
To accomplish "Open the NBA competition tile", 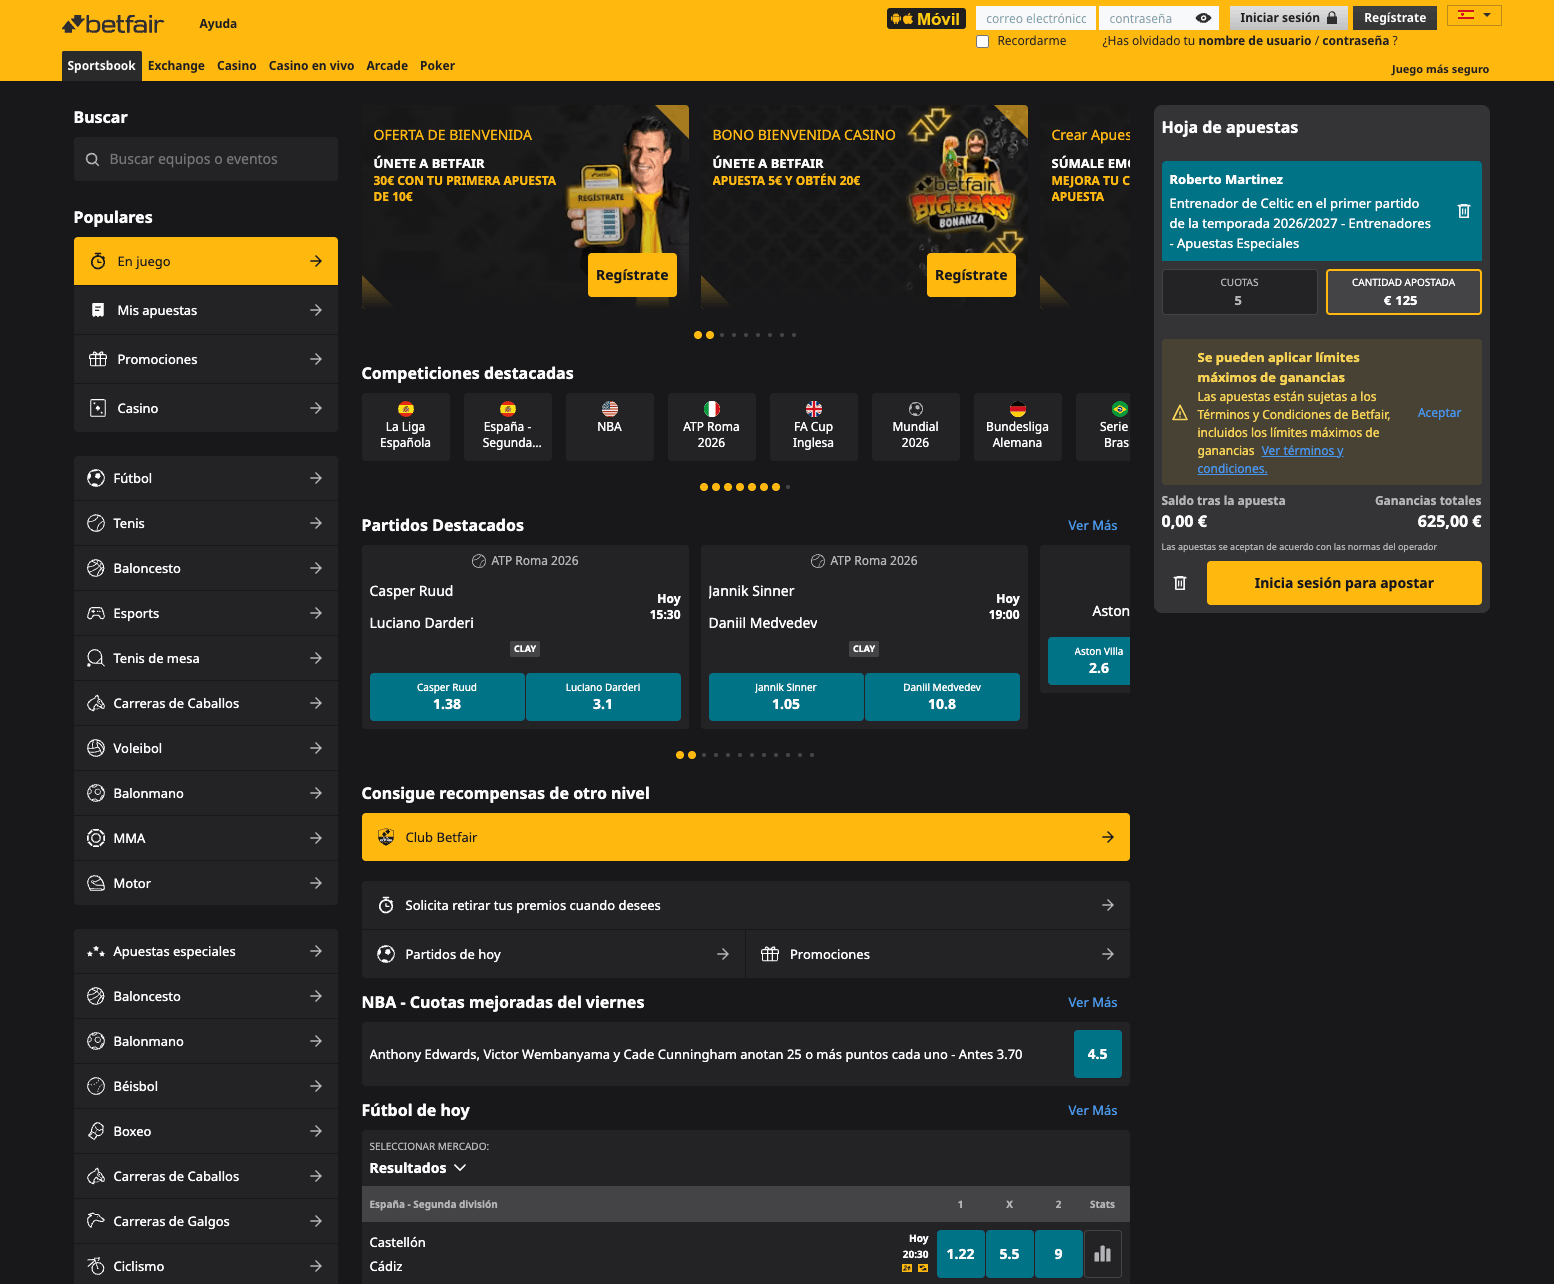I will (609, 427).
